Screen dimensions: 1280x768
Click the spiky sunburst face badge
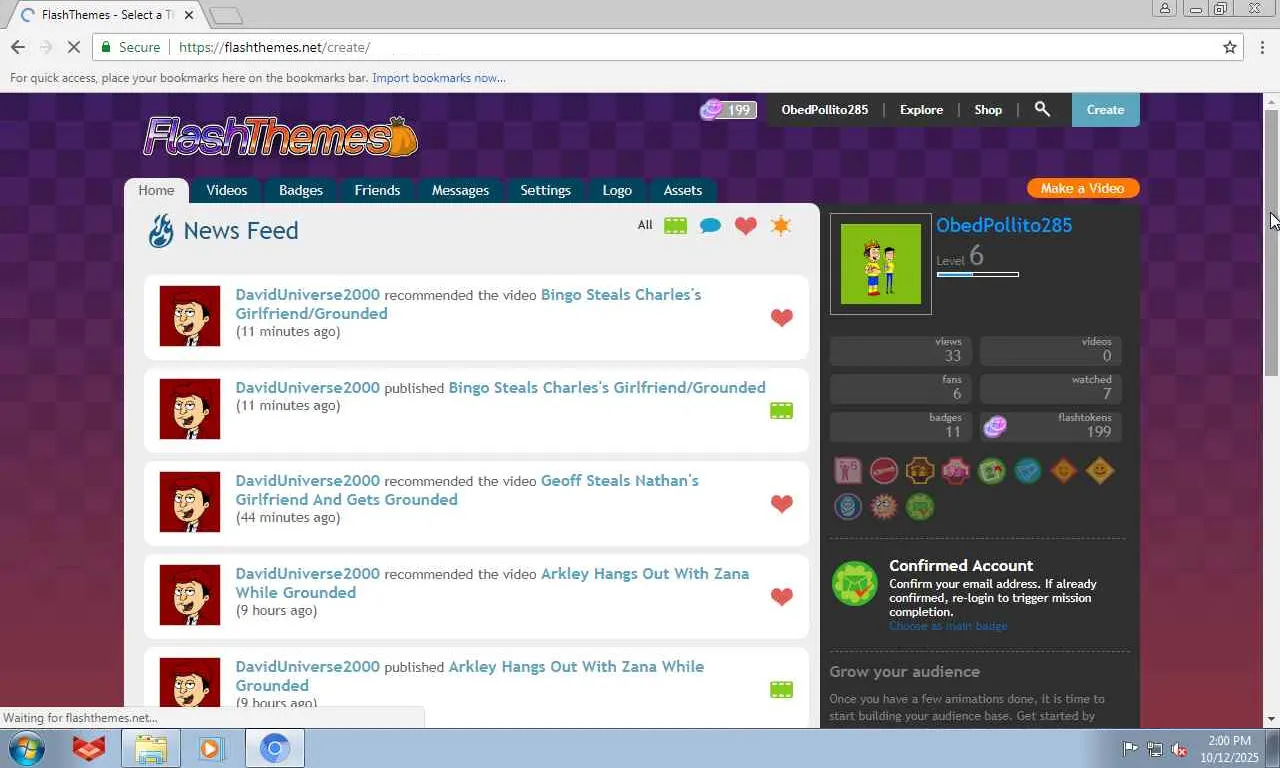tap(883, 506)
